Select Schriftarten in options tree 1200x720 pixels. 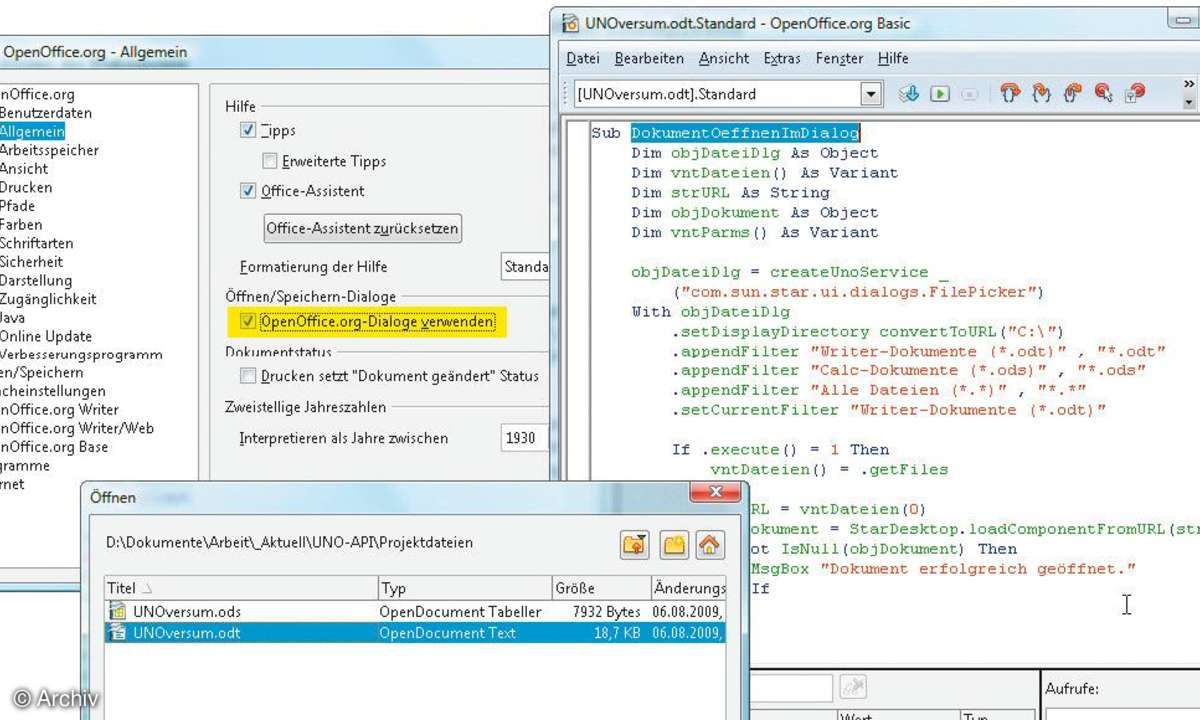point(37,243)
